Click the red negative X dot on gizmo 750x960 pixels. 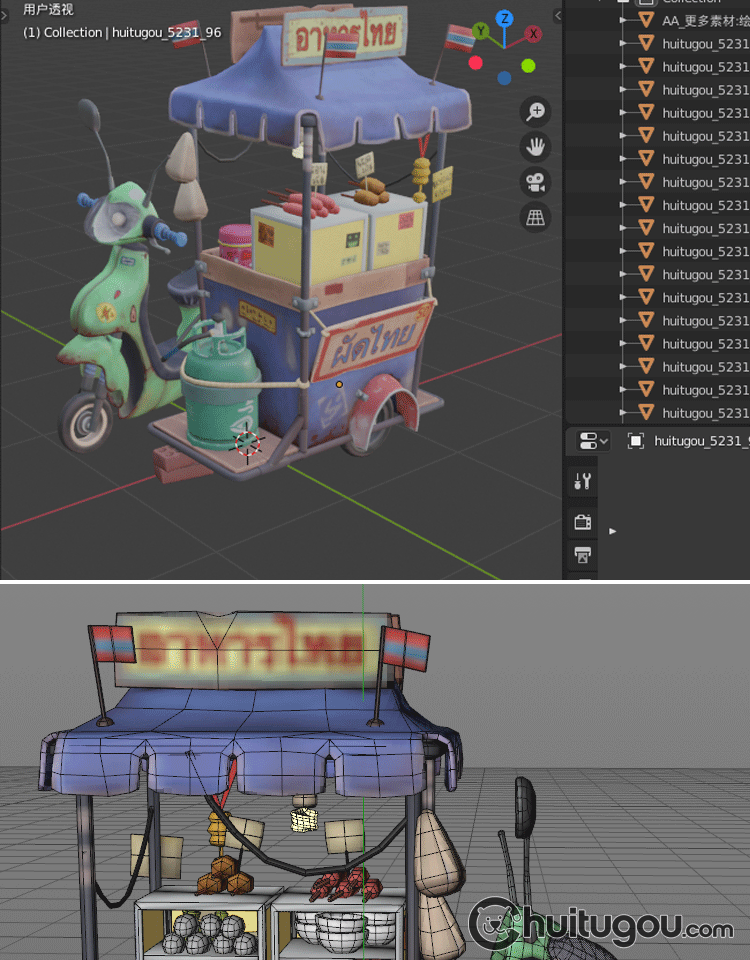point(476,63)
